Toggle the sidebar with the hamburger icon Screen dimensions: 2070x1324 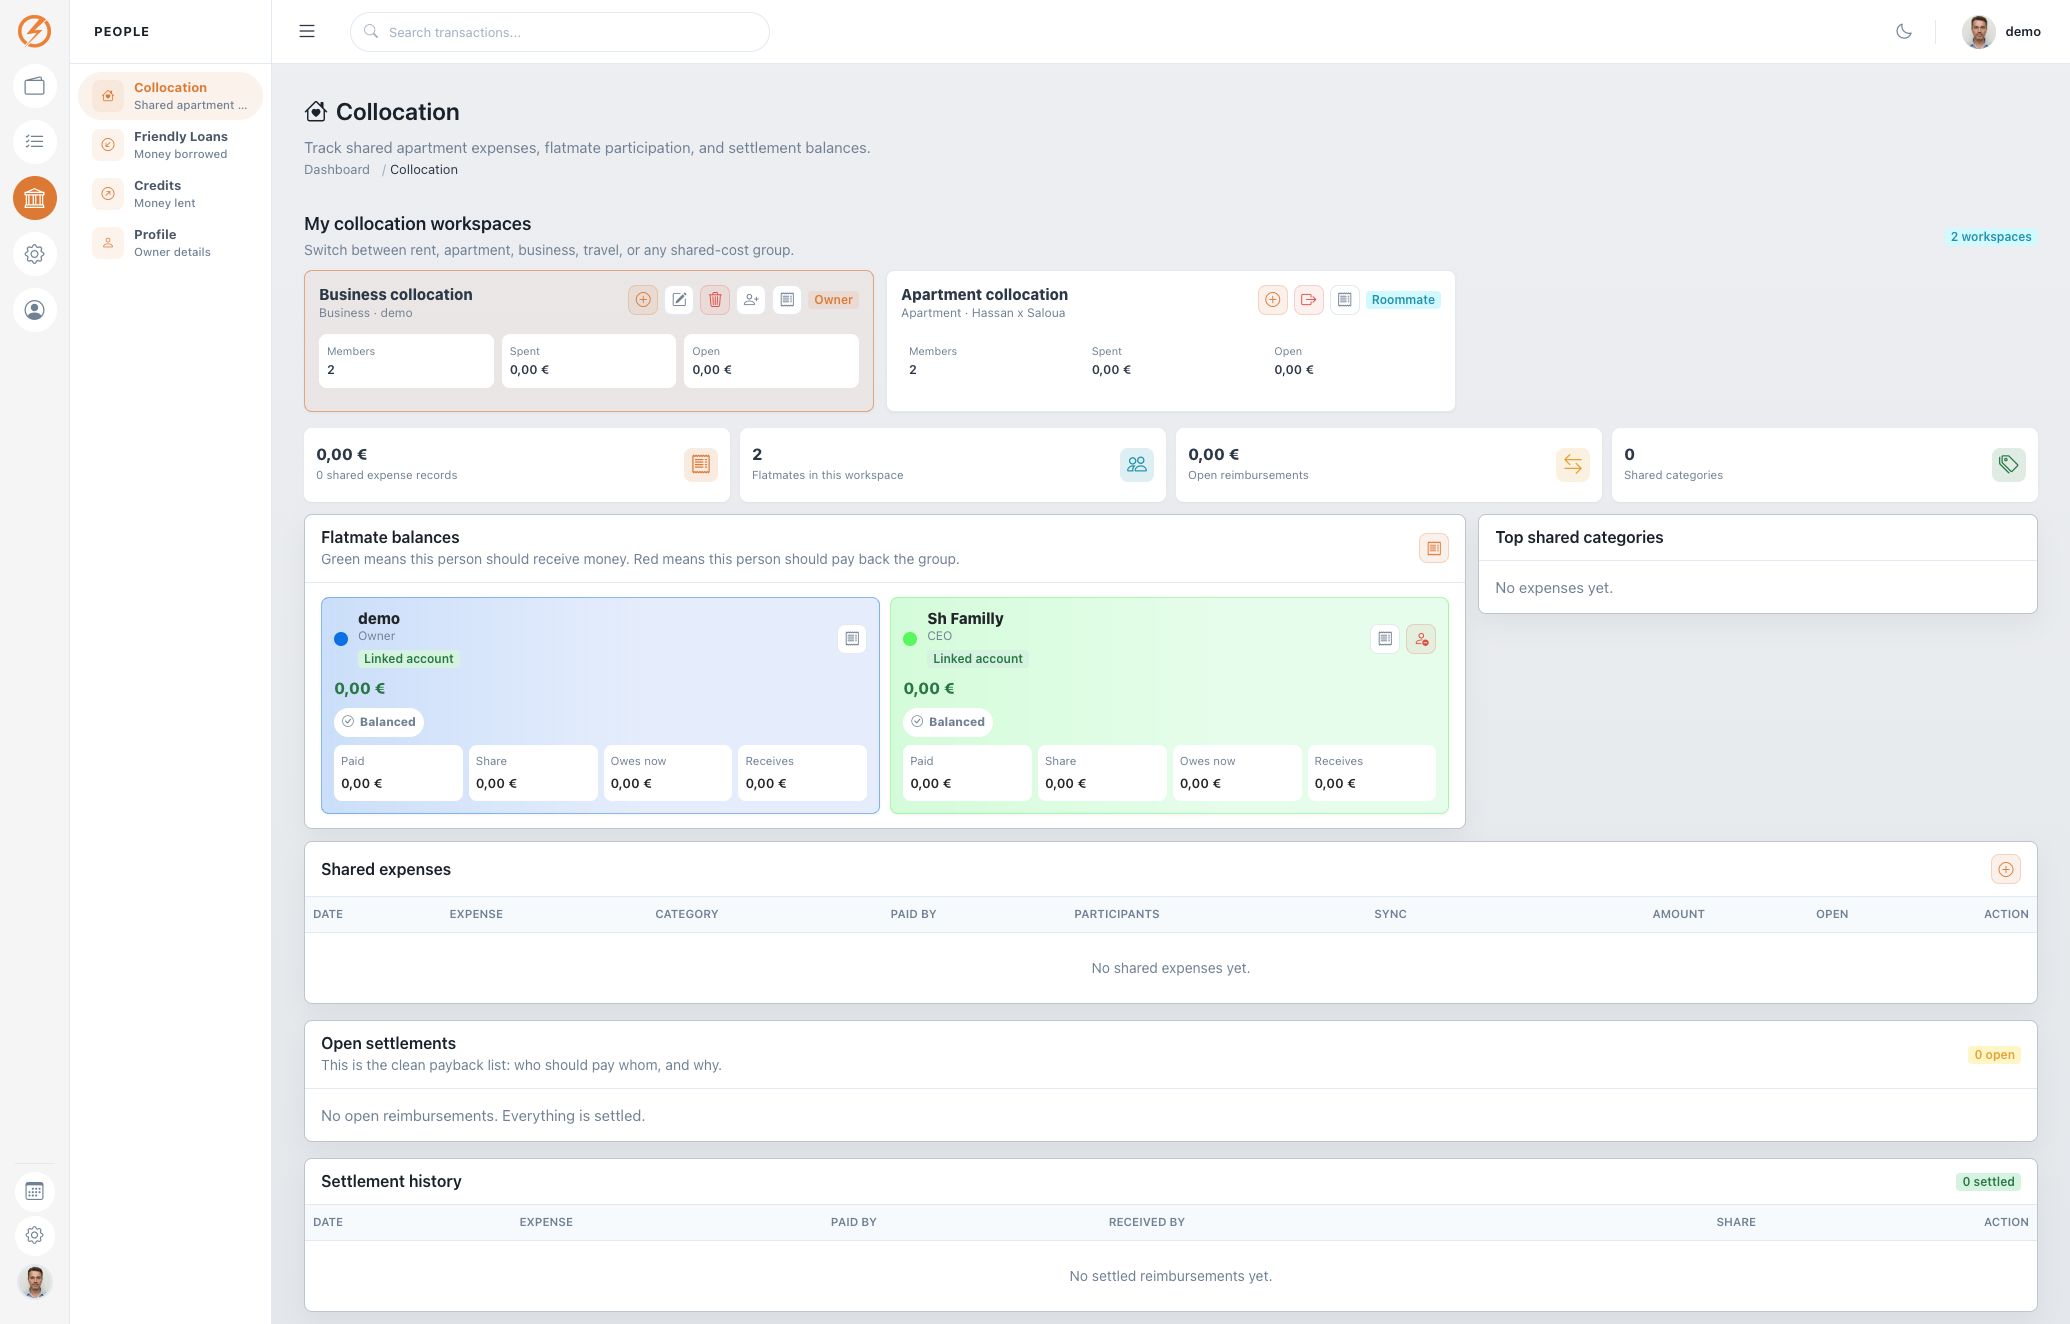click(x=307, y=31)
